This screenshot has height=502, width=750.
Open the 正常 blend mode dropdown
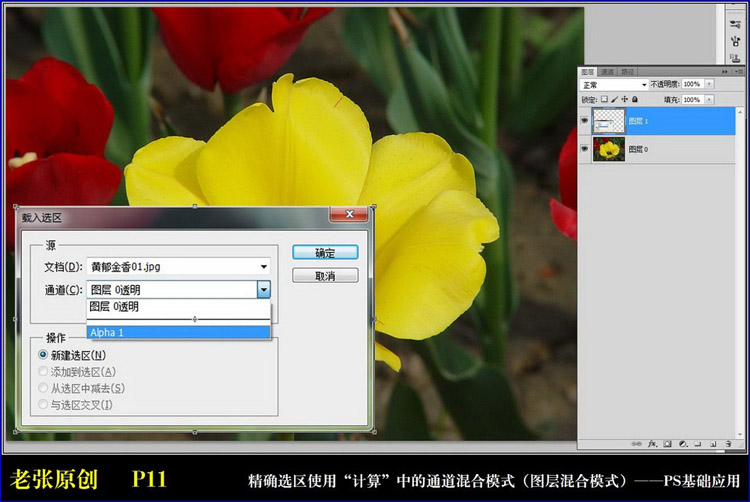(612, 85)
